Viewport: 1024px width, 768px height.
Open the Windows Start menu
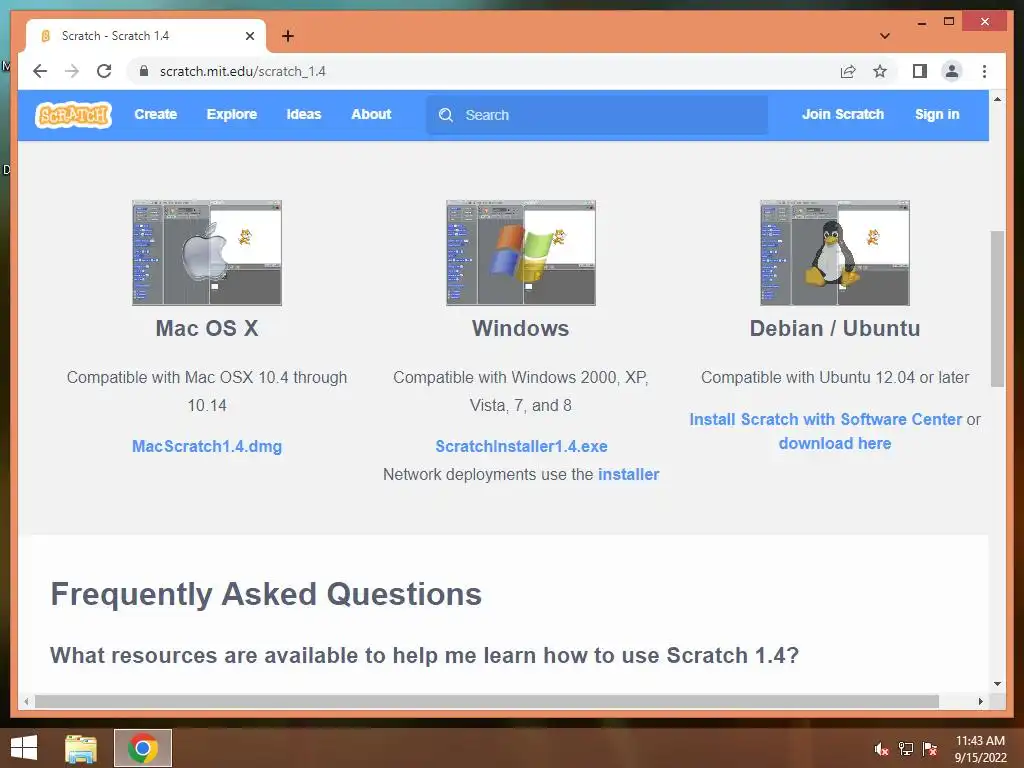pos(24,748)
